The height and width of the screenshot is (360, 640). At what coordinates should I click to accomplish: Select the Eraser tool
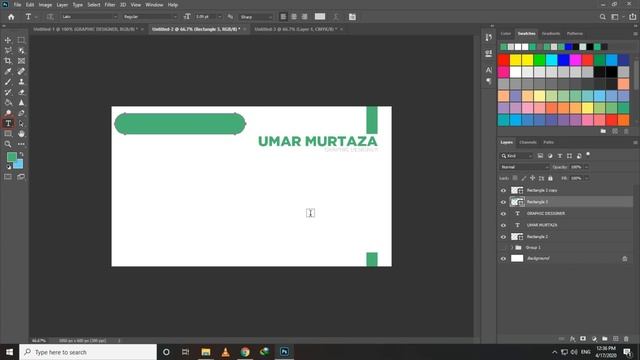(x=21, y=92)
